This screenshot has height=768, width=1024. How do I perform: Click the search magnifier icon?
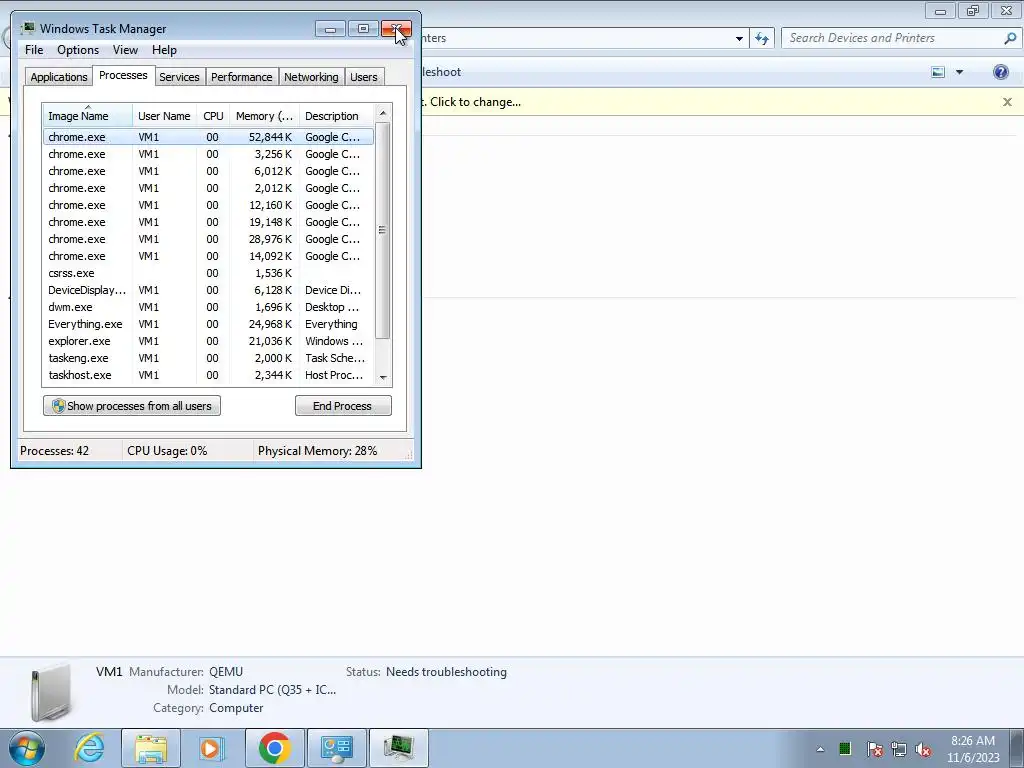pos(1010,38)
